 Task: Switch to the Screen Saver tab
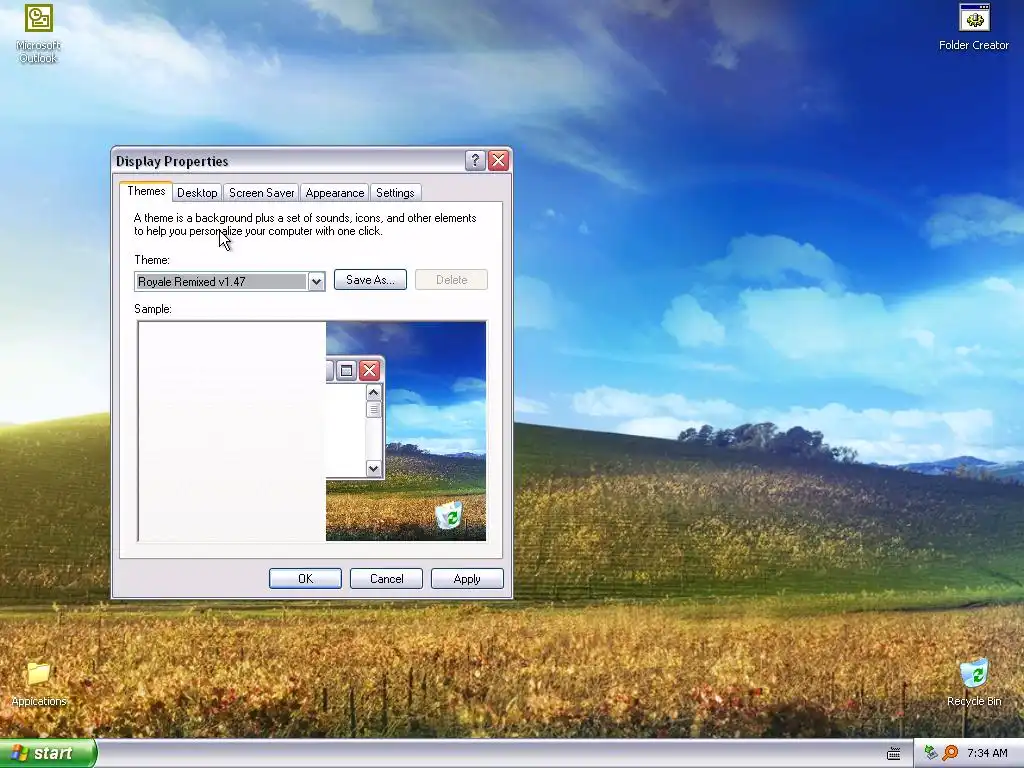[261, 193]
